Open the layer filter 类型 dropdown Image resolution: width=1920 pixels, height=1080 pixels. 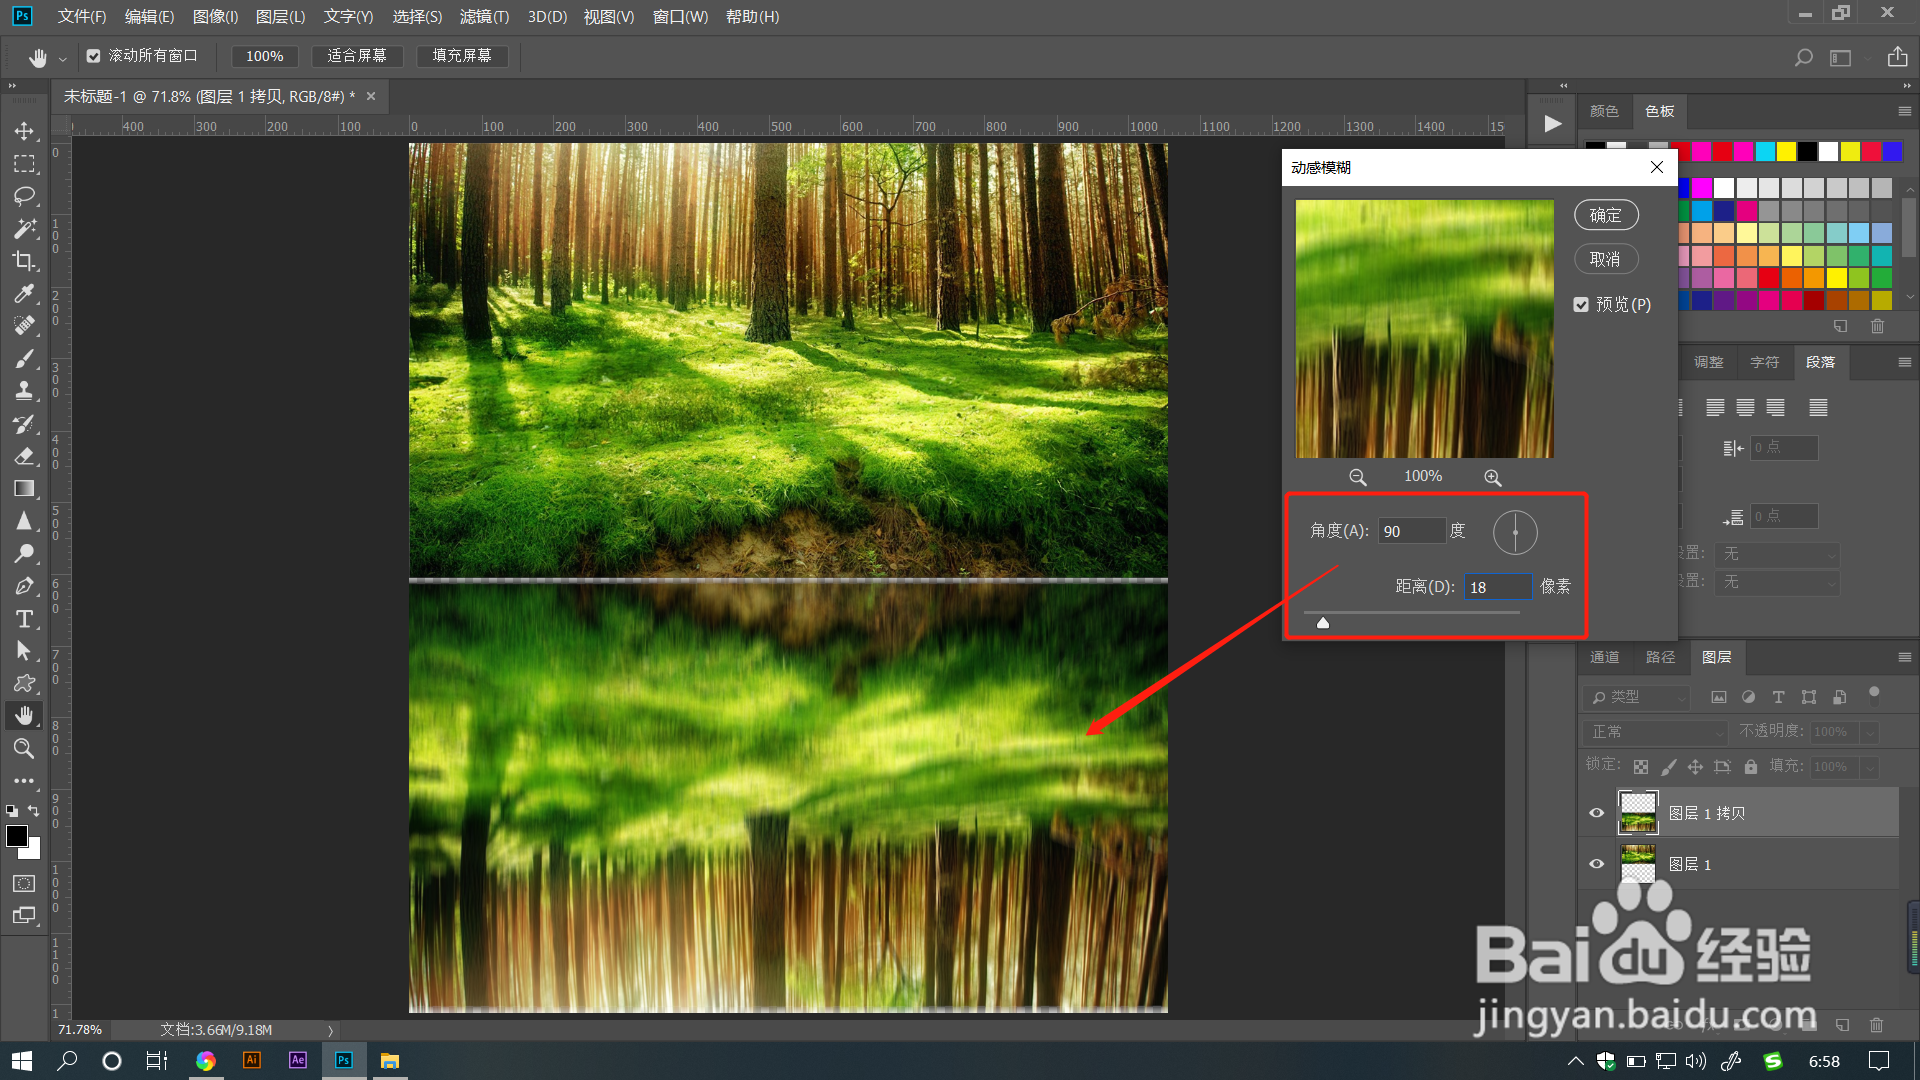(x=1636, y=697)
